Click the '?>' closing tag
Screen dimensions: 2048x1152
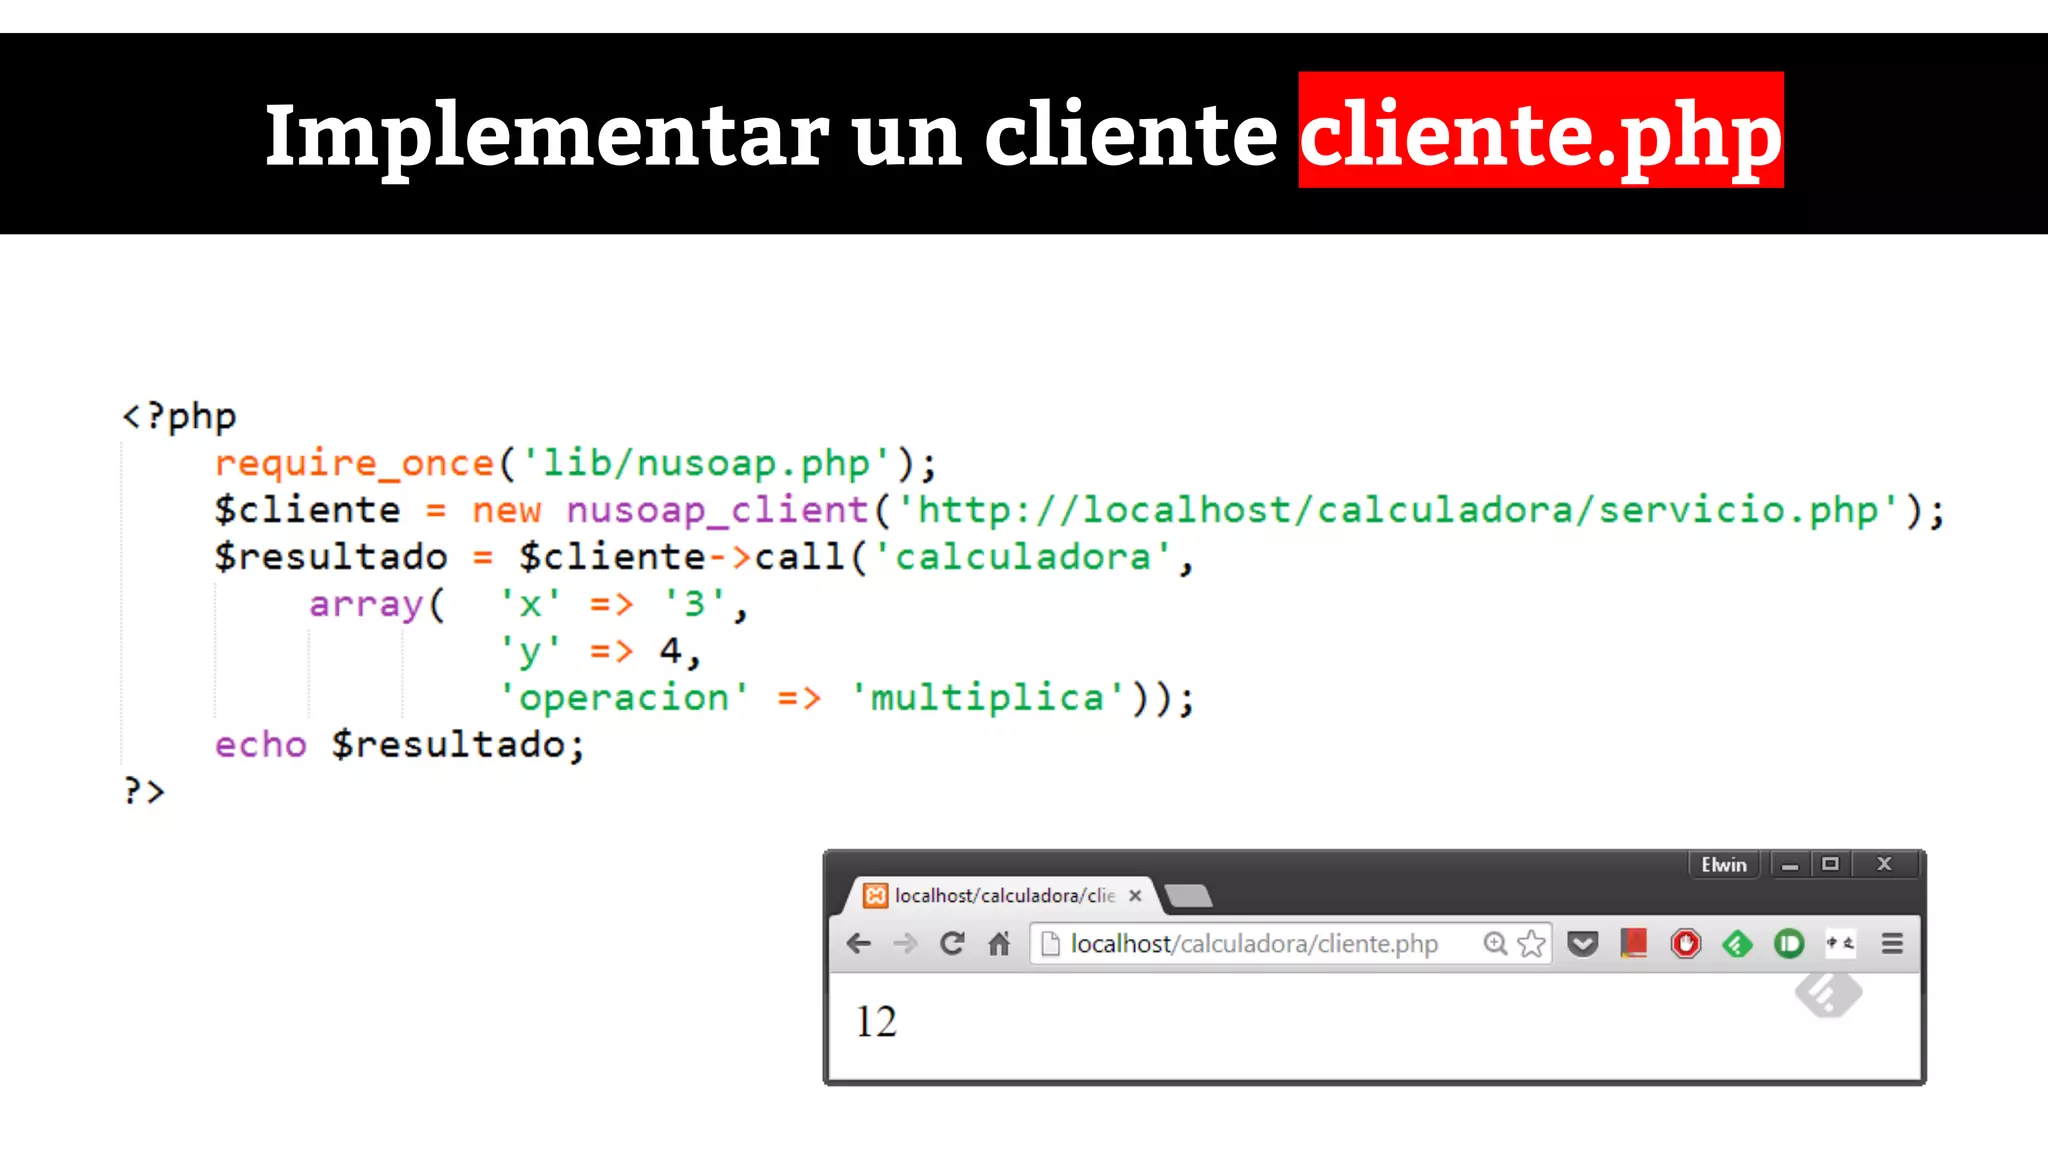pos(144,790)
